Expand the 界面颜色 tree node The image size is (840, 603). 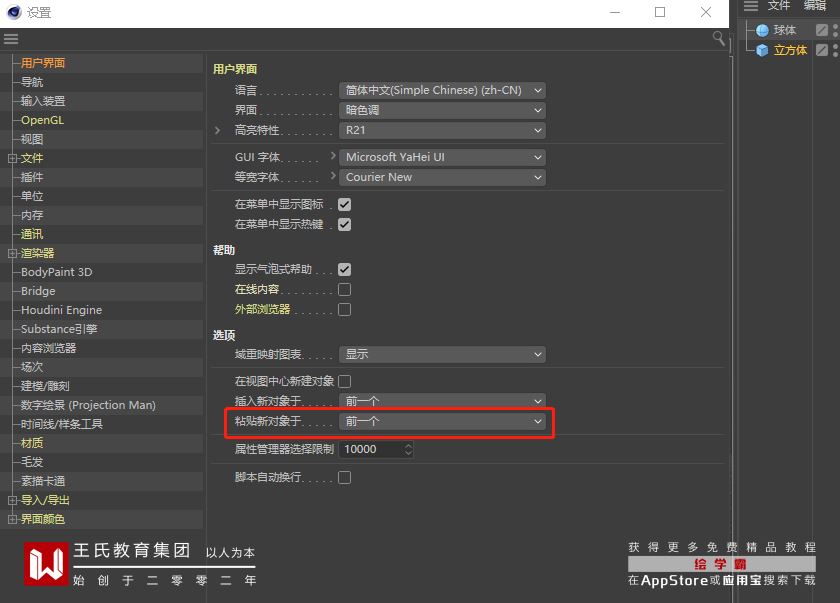click(x=12, y=519)
